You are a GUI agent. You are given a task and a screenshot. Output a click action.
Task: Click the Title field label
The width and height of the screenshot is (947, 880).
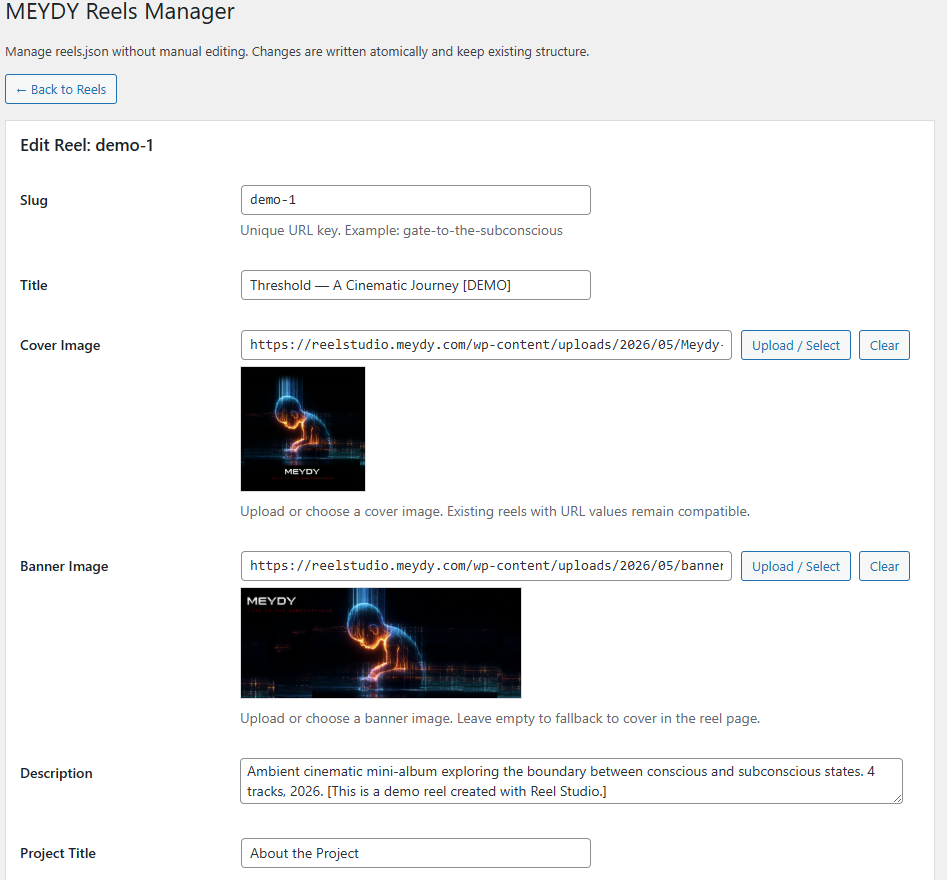click(34, 285)
